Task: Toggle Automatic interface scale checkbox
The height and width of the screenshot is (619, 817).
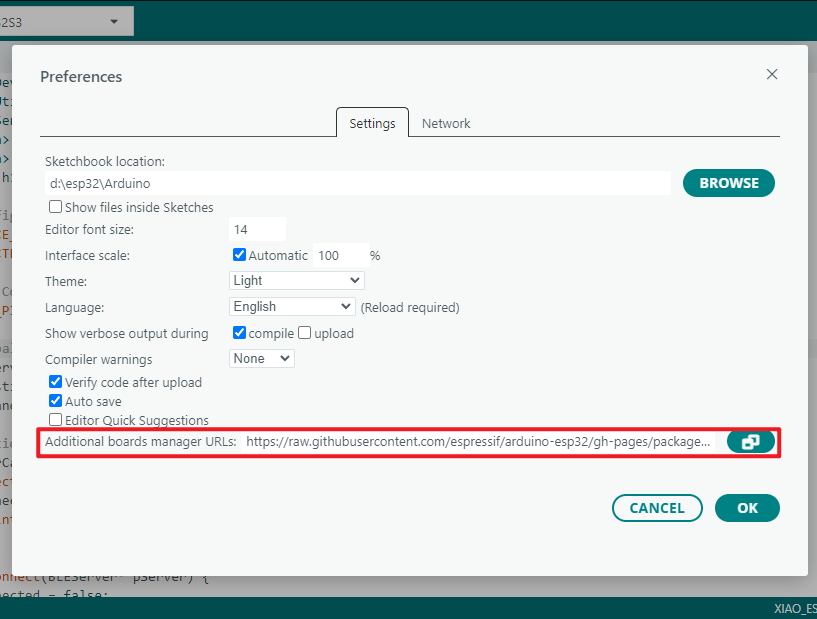Action: tap(239, 255)
